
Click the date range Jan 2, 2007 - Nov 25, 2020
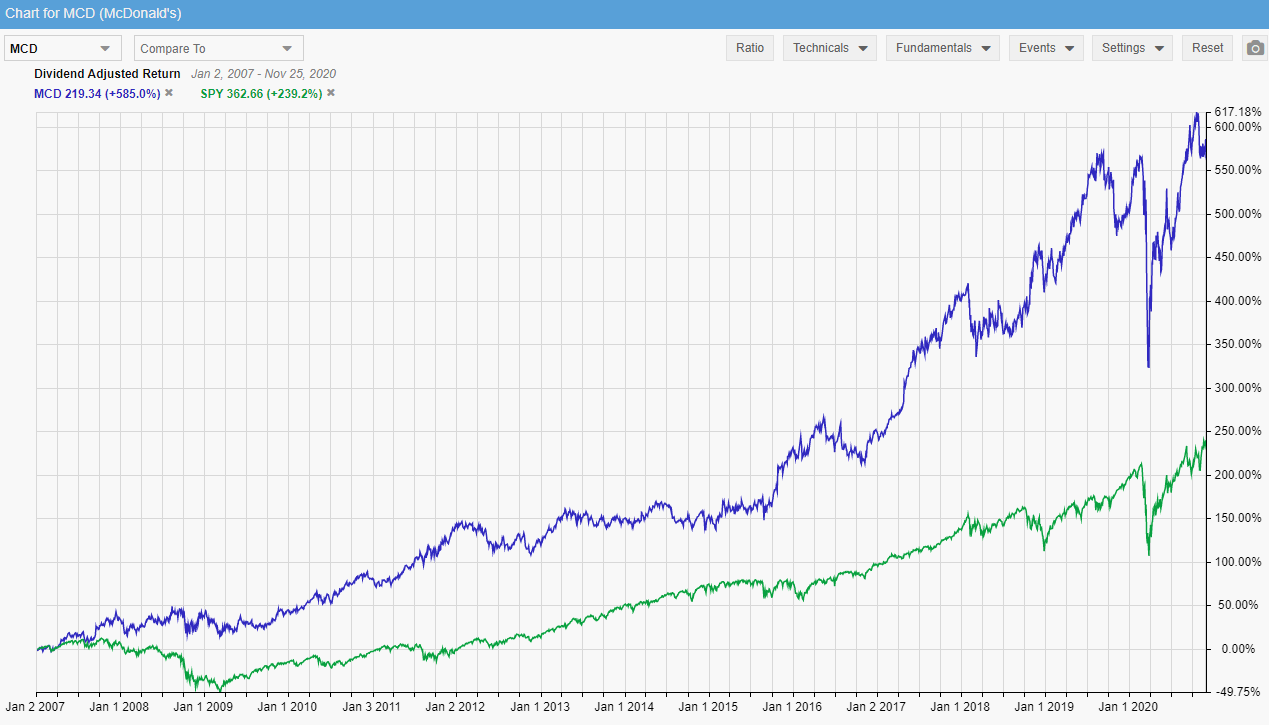click(x=263, y=74)
